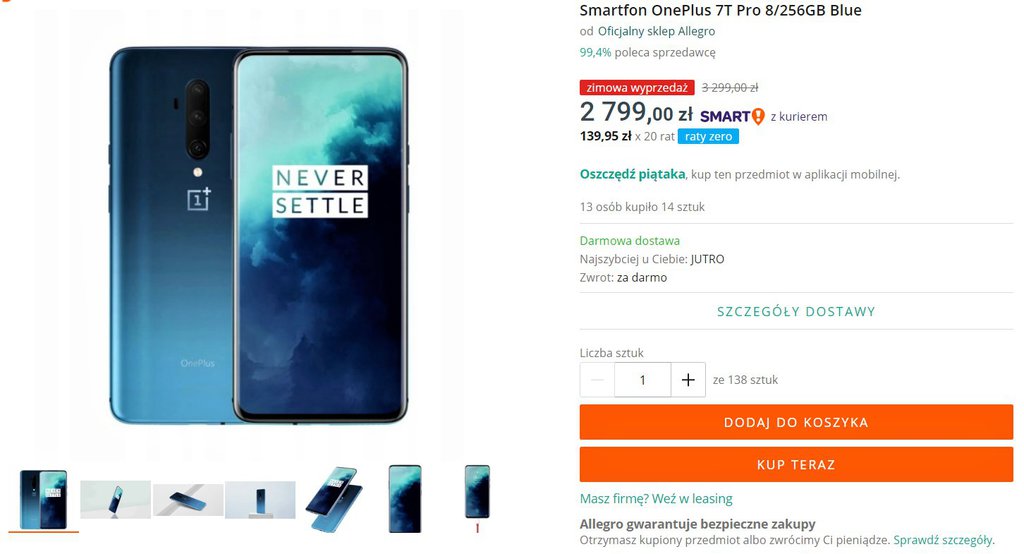Select the fourth thumbnail of phone back on stand
This screenshot has height=554, width=1024.
pyautogui.click(x=260, y=499)
